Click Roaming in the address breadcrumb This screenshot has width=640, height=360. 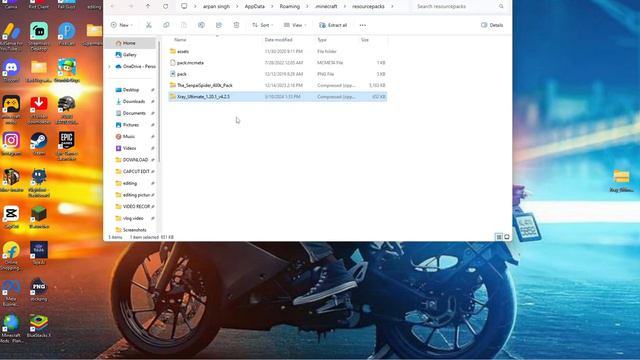click(289, 7)
